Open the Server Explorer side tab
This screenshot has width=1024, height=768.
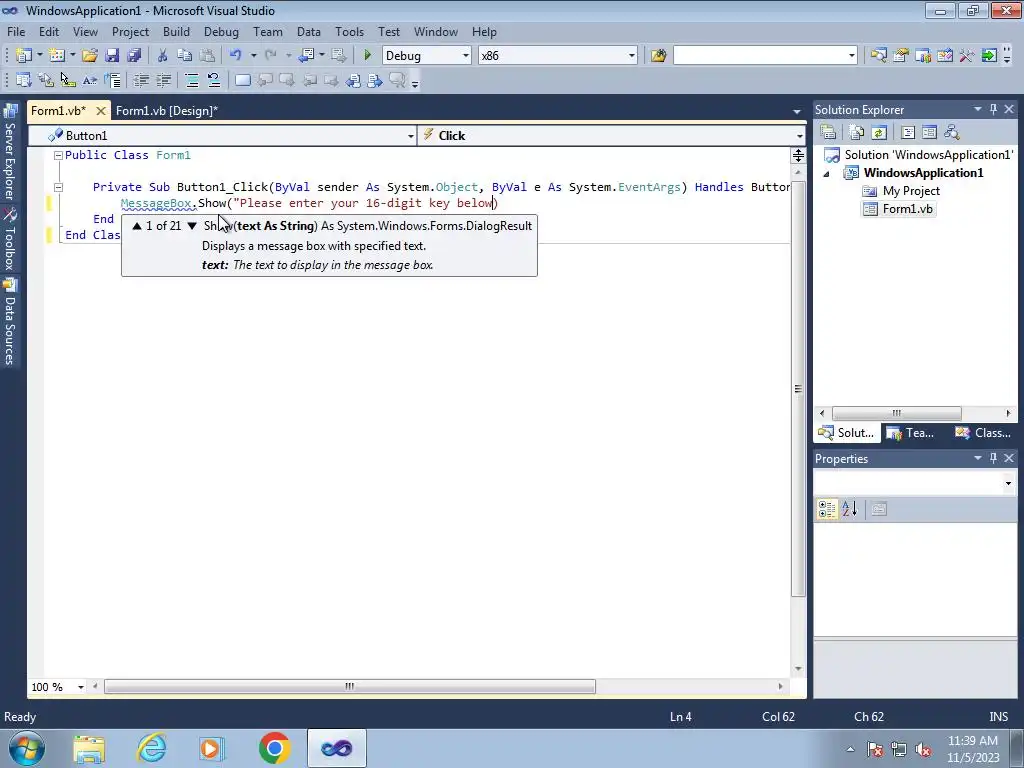(10, 153)
